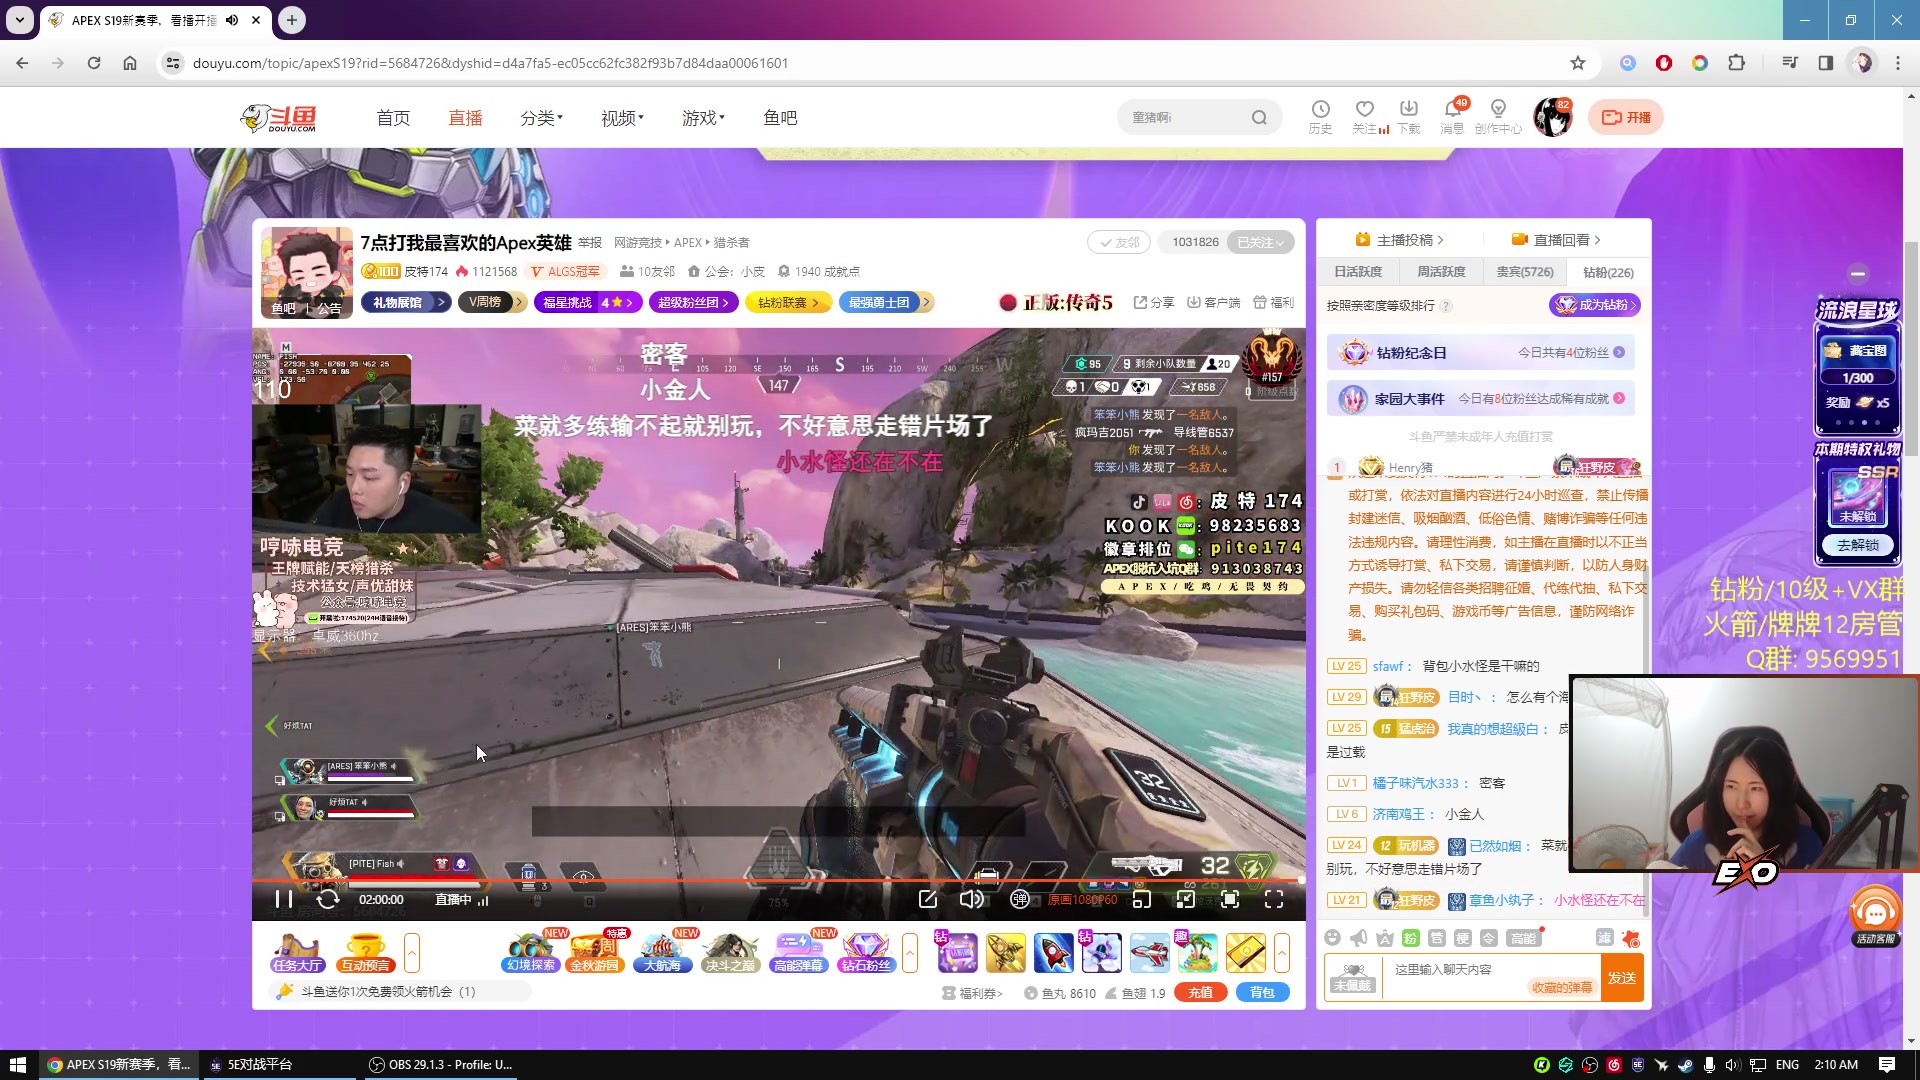Toggle the danmaku (弹) comments overlay
Screen dimensions: 1920x1080
(1019, 899)
